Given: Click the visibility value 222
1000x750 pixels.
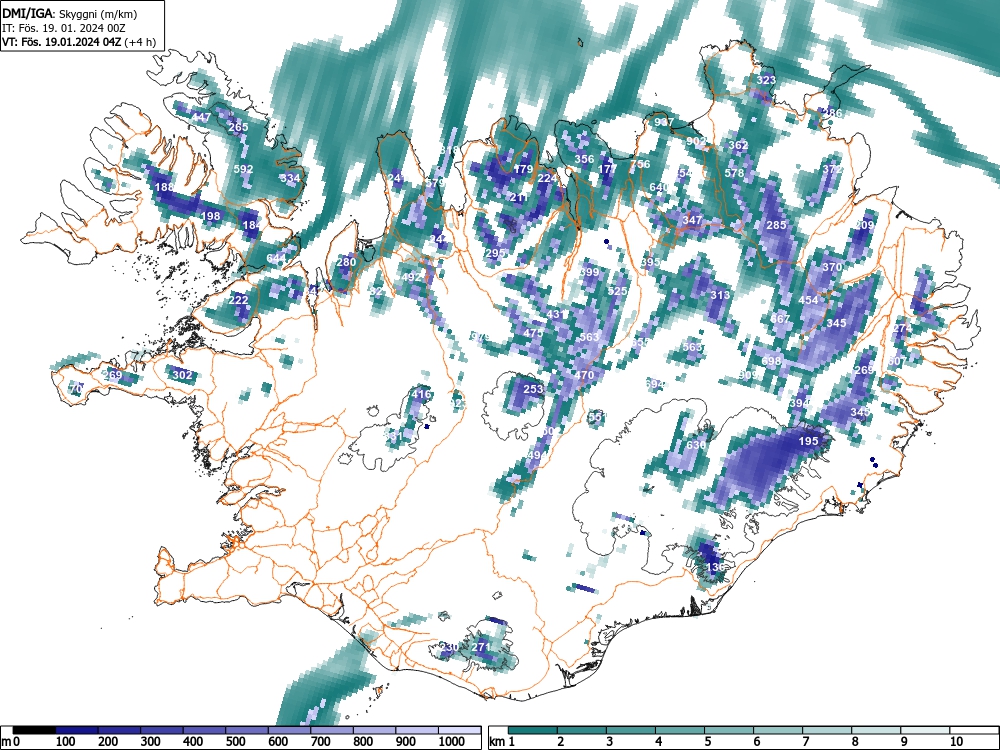Looking at the screenshot, I should [x=239, y=300].
